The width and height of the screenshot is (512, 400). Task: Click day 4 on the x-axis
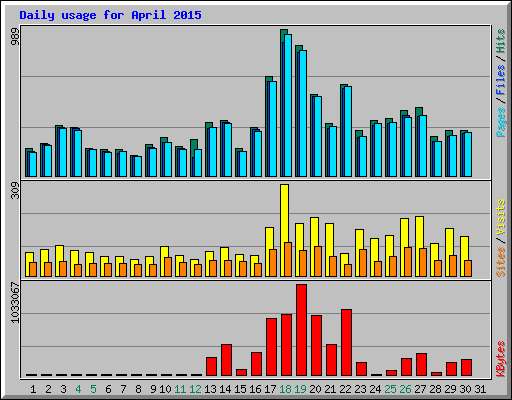78,389
